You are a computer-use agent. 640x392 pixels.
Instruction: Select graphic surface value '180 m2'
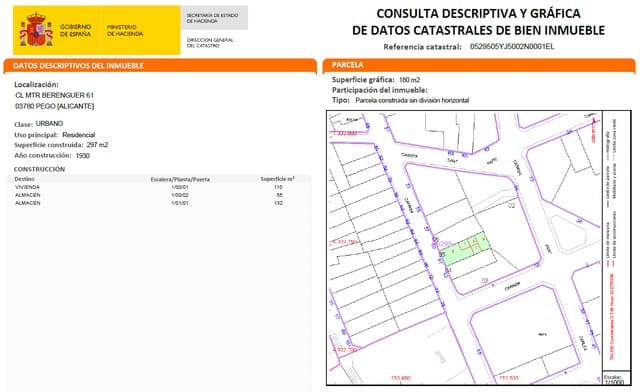click(409, 80)
